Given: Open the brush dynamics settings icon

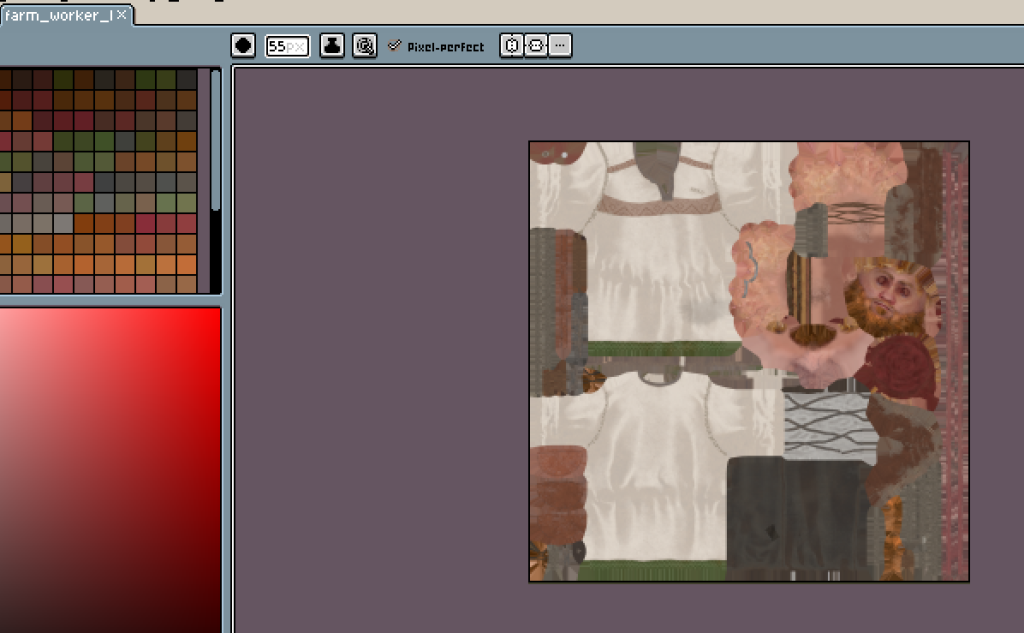Looking at the screenshot, I should coord(365,46).
